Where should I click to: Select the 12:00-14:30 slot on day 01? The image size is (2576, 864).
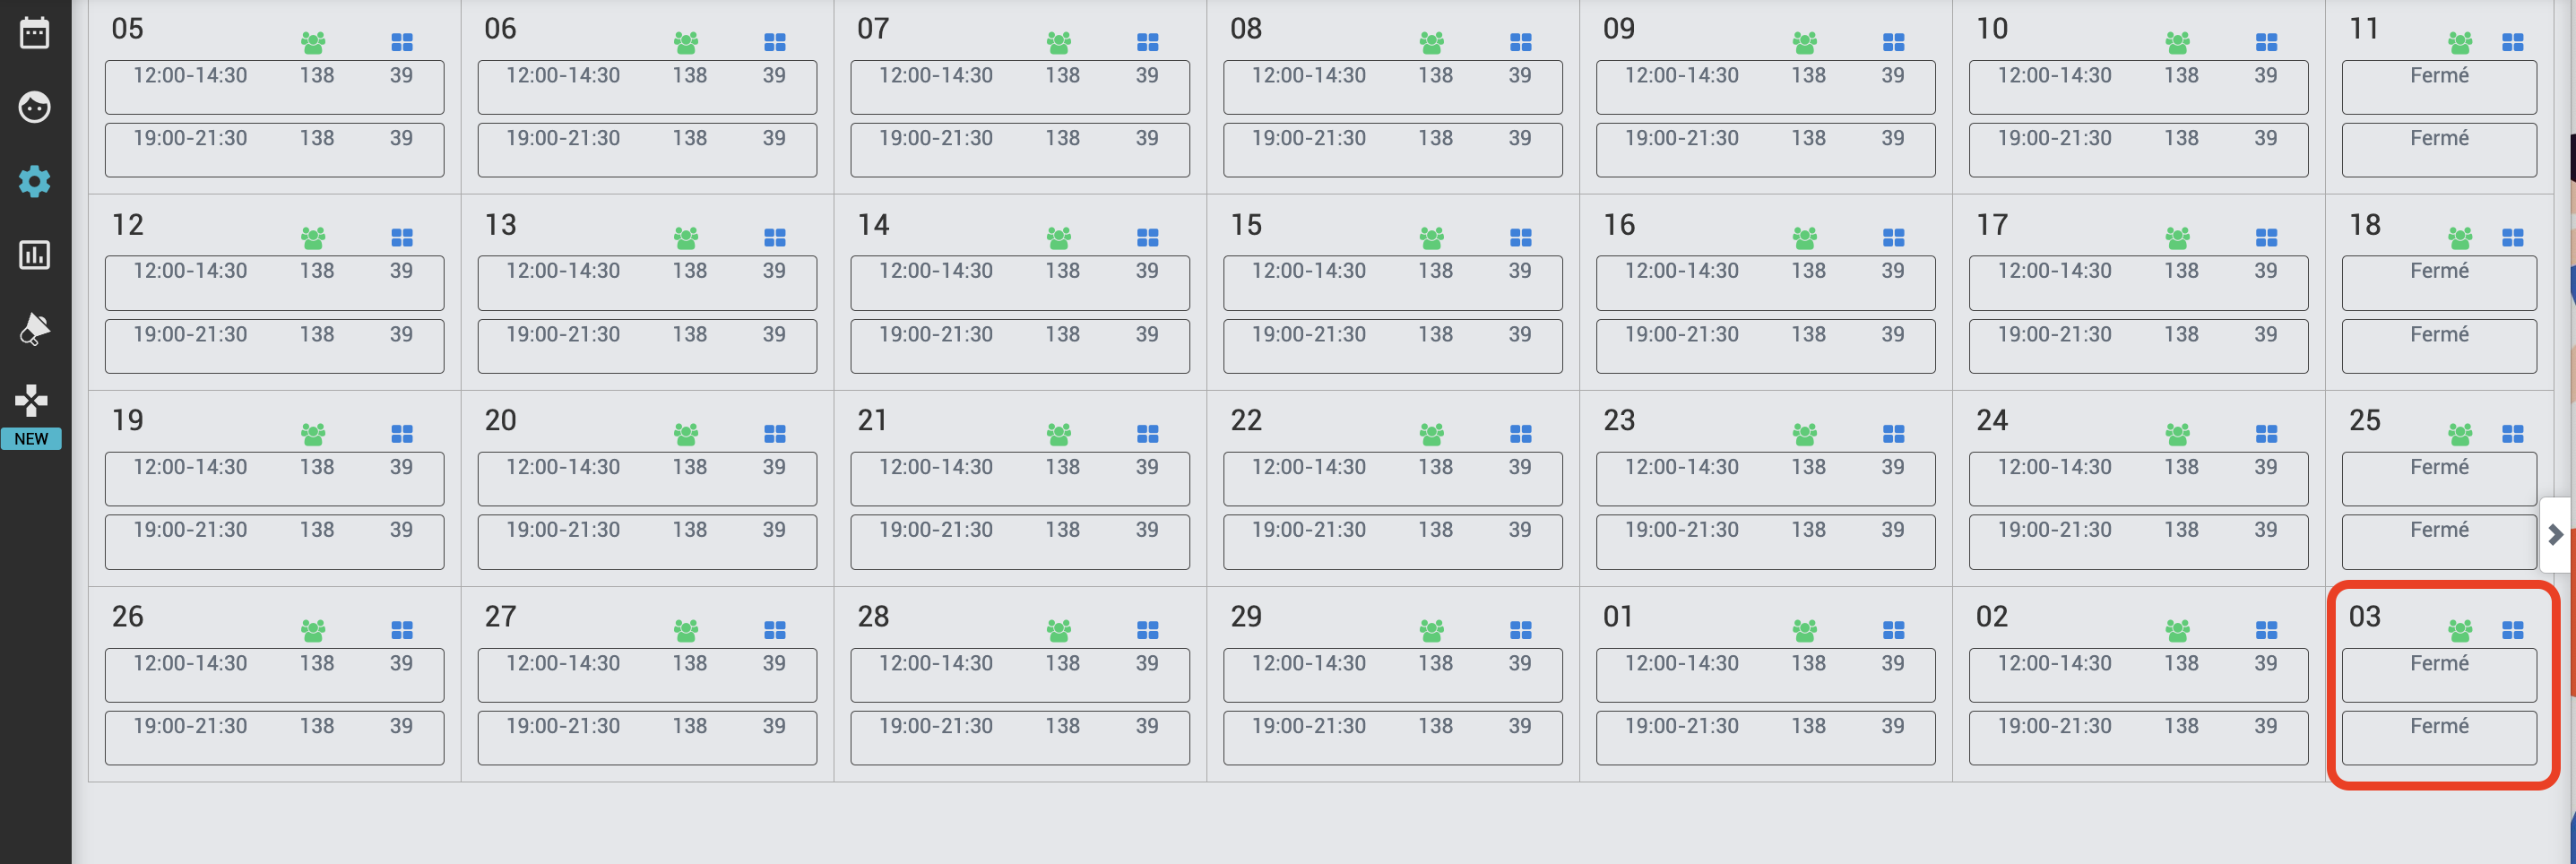click(1765, 675)
